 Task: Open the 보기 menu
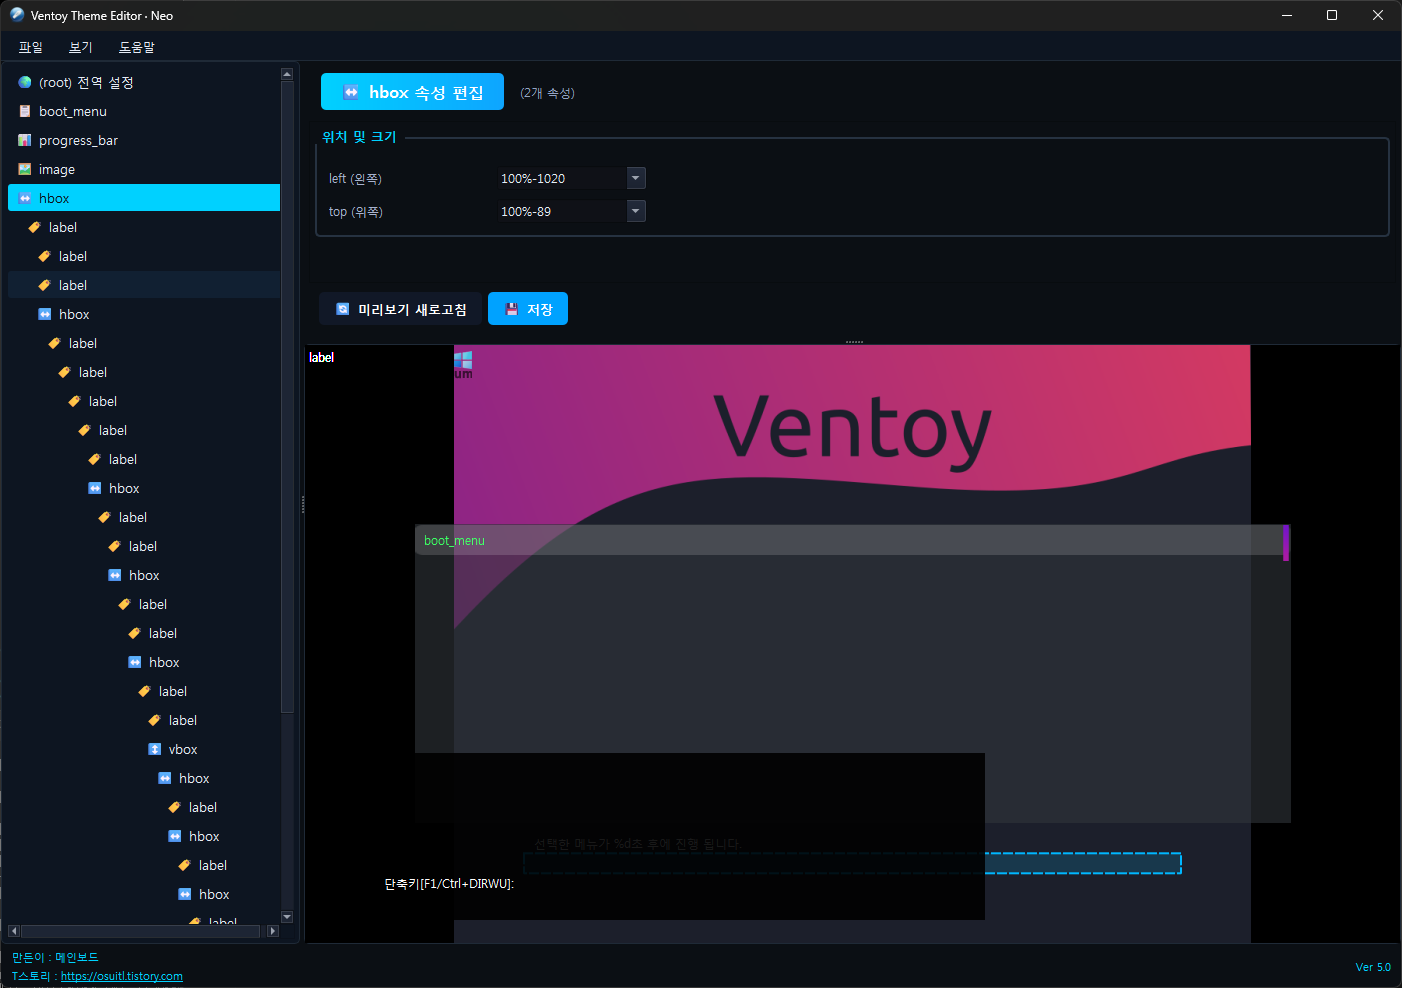click(x=81, y=47)
